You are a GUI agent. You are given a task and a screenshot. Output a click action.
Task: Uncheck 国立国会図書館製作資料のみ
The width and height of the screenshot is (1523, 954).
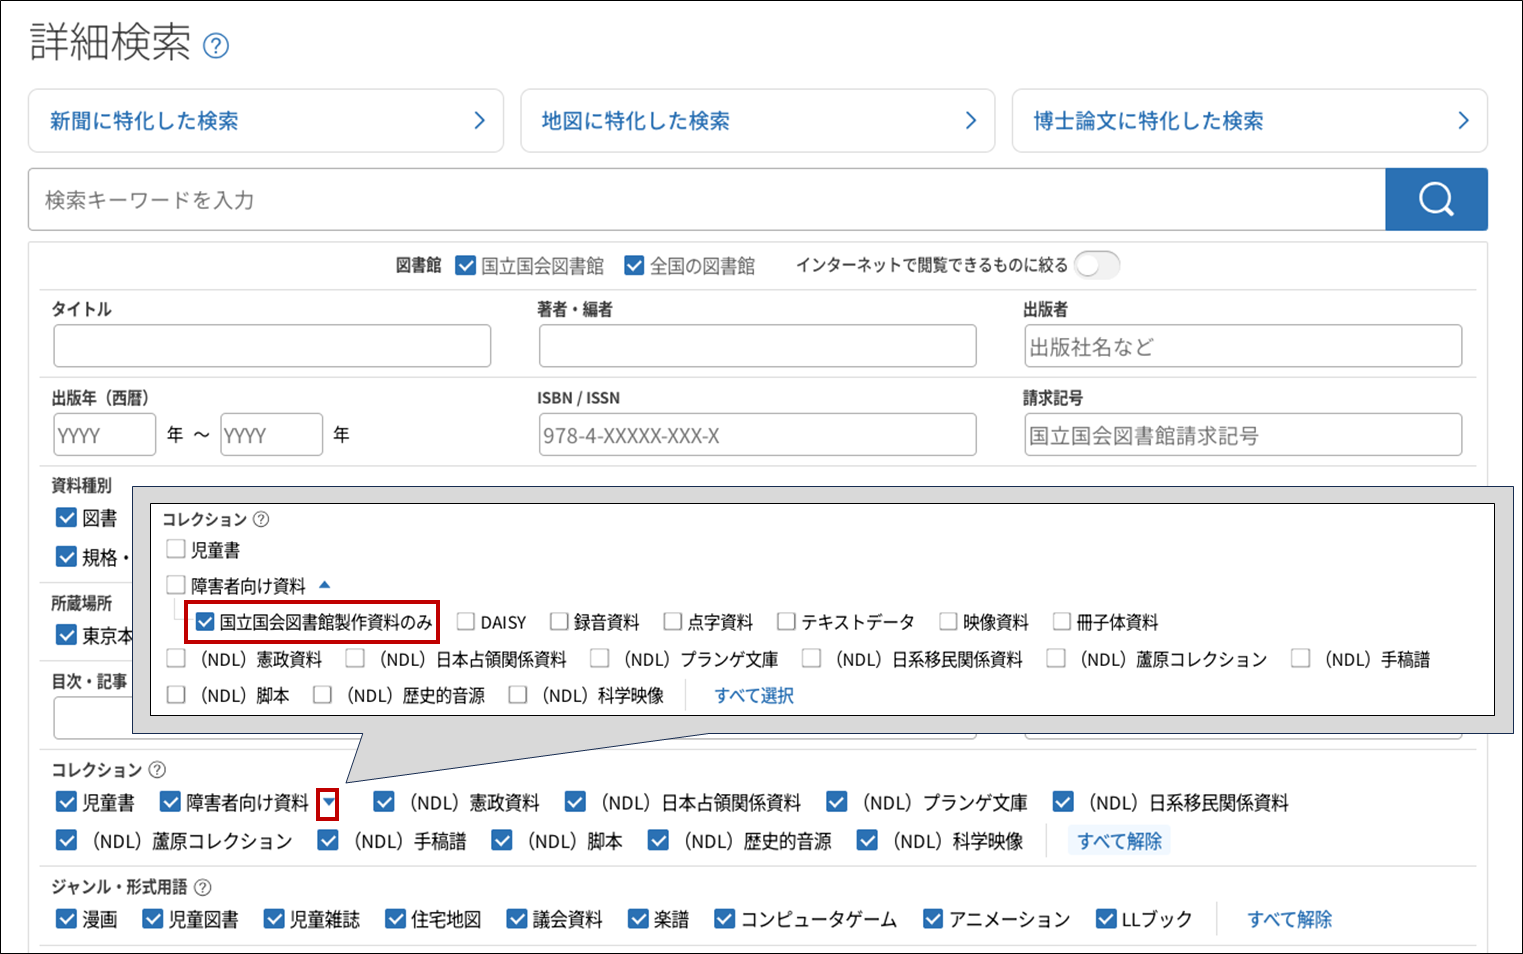(x=205, y=621)
